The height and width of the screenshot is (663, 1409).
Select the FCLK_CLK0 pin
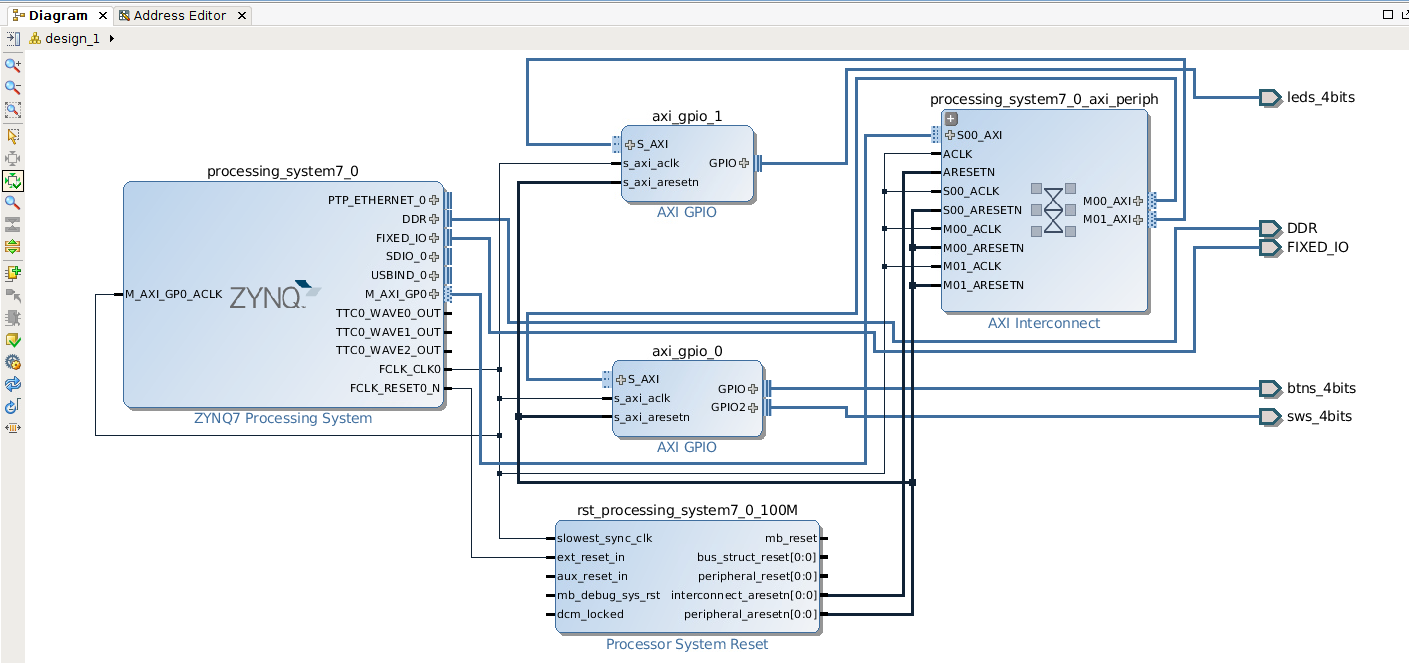coord(410,369)
